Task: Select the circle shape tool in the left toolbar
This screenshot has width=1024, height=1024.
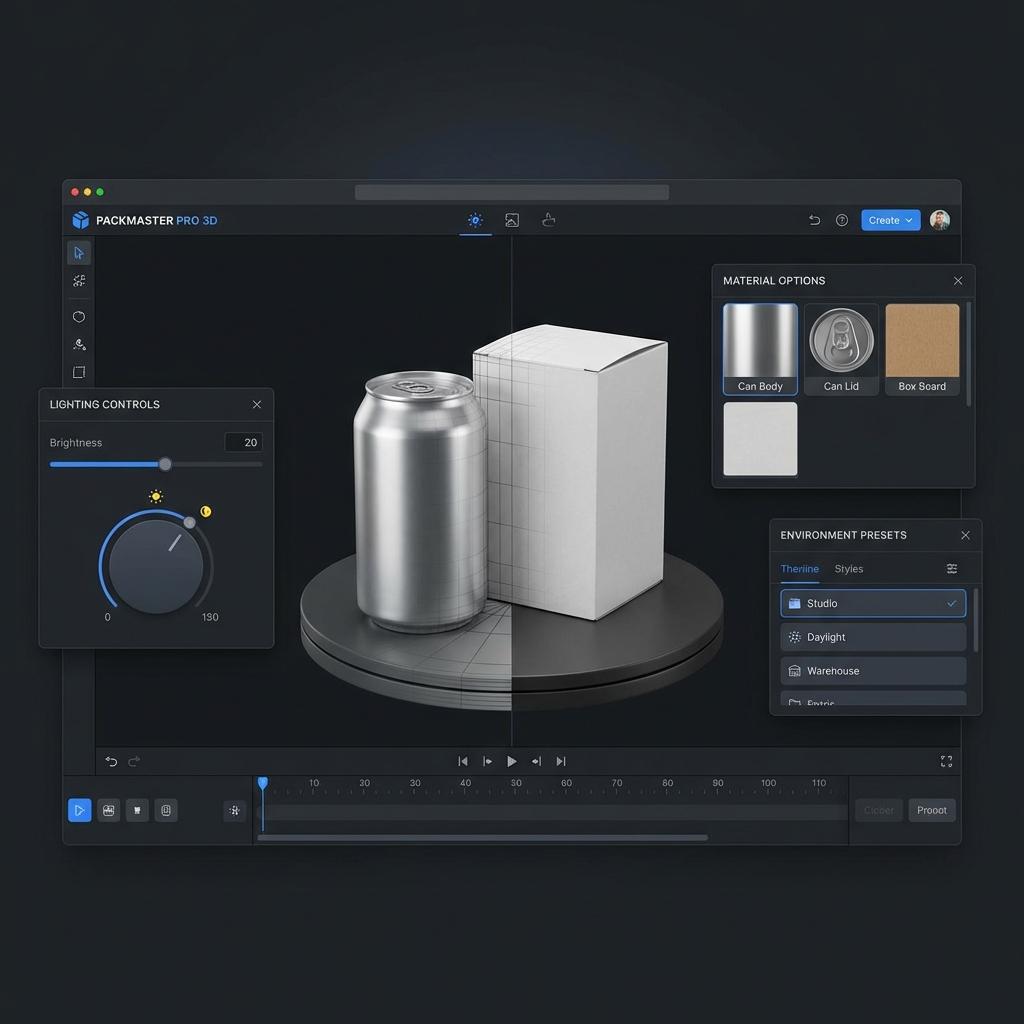Action: pyautogui.click(x=79, y=316)
